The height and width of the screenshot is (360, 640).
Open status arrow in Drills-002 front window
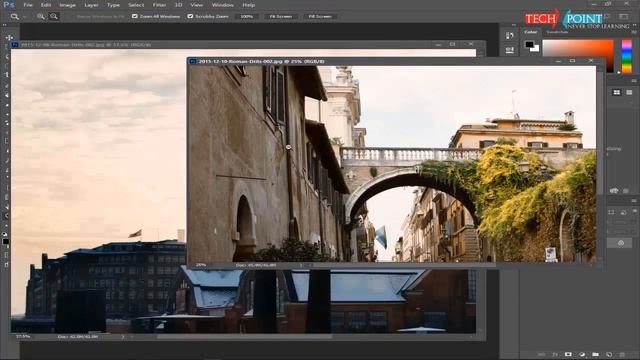302,265
